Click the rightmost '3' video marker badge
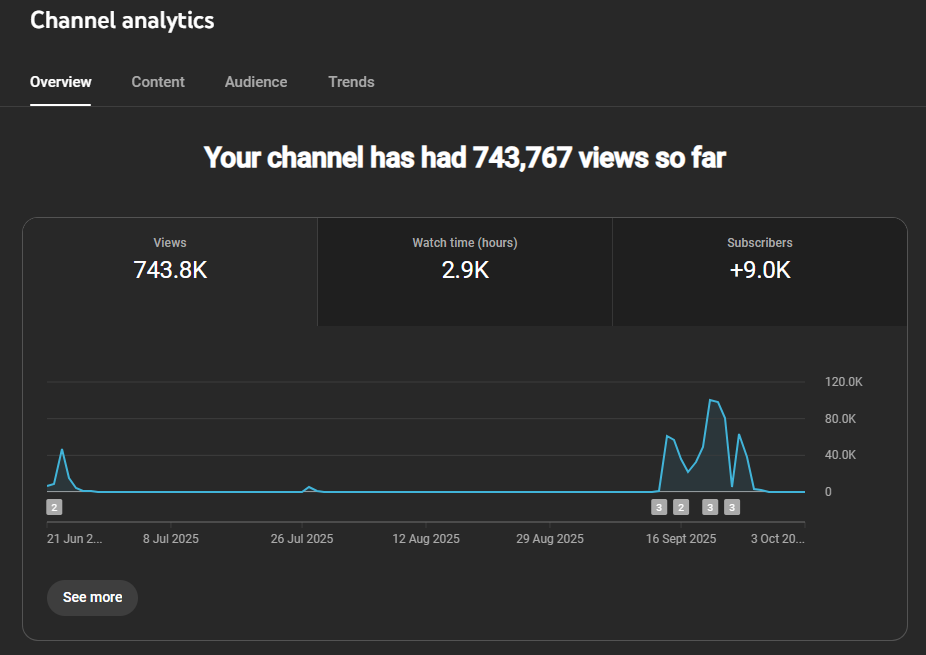The width and height of the screenshot is (926, 655). point(732,507)
